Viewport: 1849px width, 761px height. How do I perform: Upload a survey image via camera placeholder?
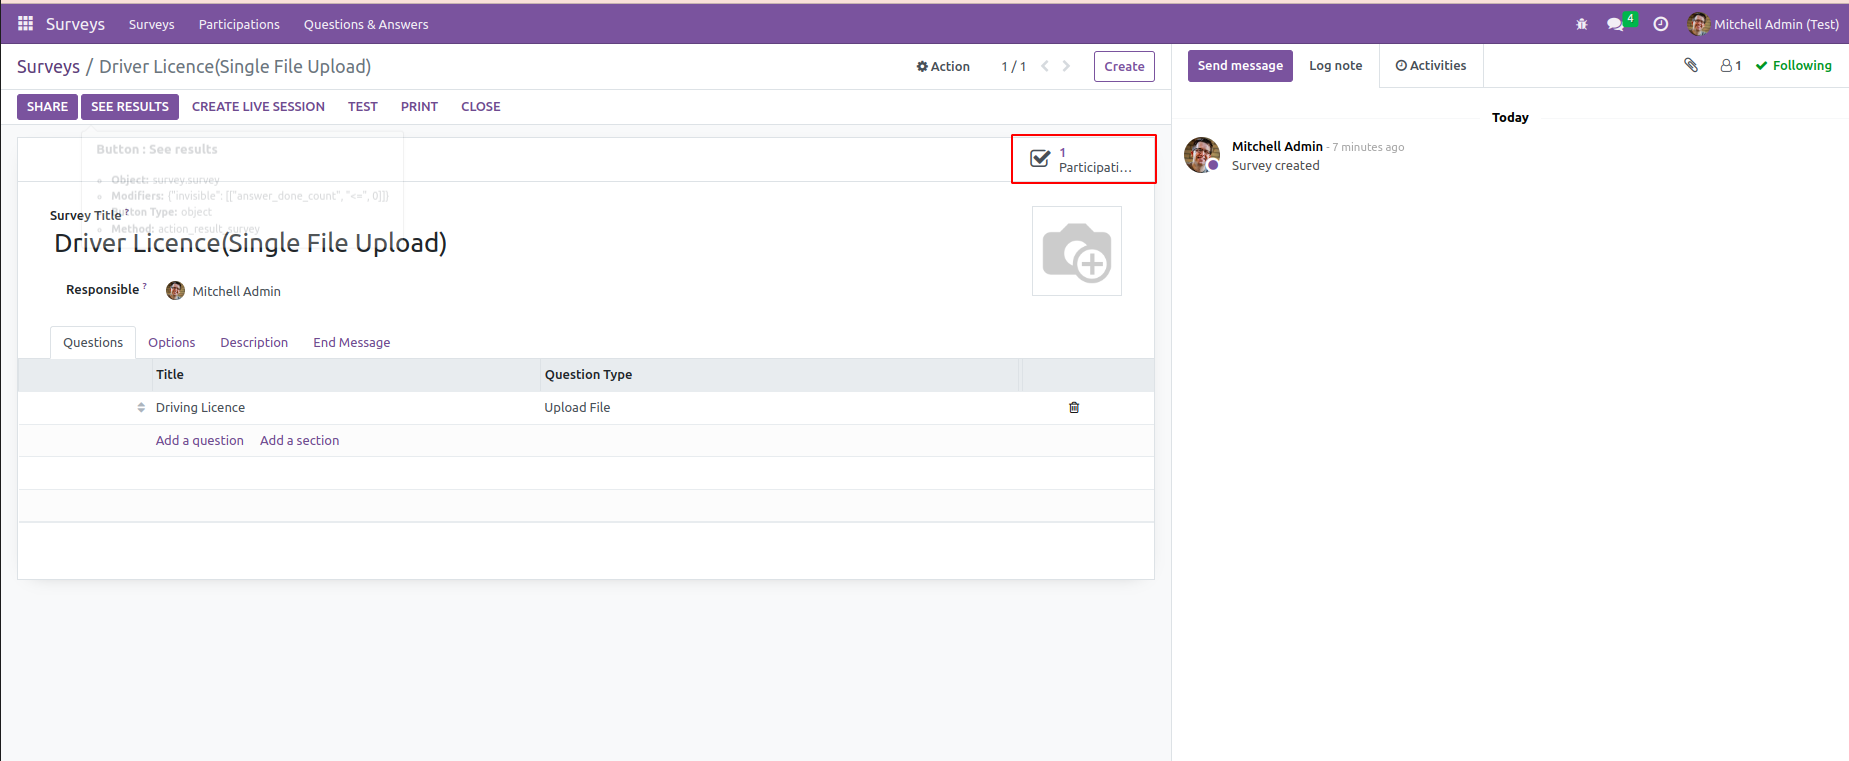pos(1076,251)
